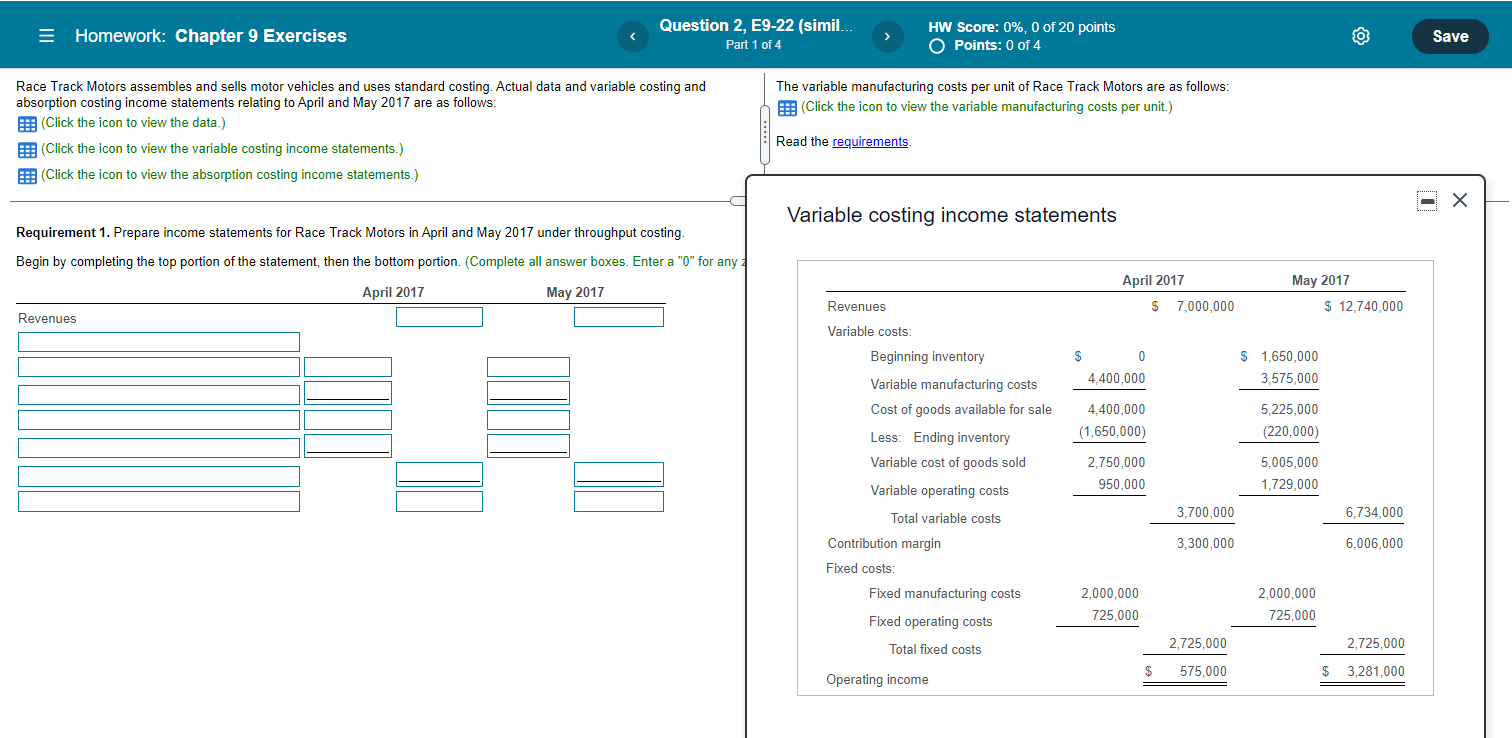Click the Homework: Chapter 9 Exercises title

coord(210,35)
